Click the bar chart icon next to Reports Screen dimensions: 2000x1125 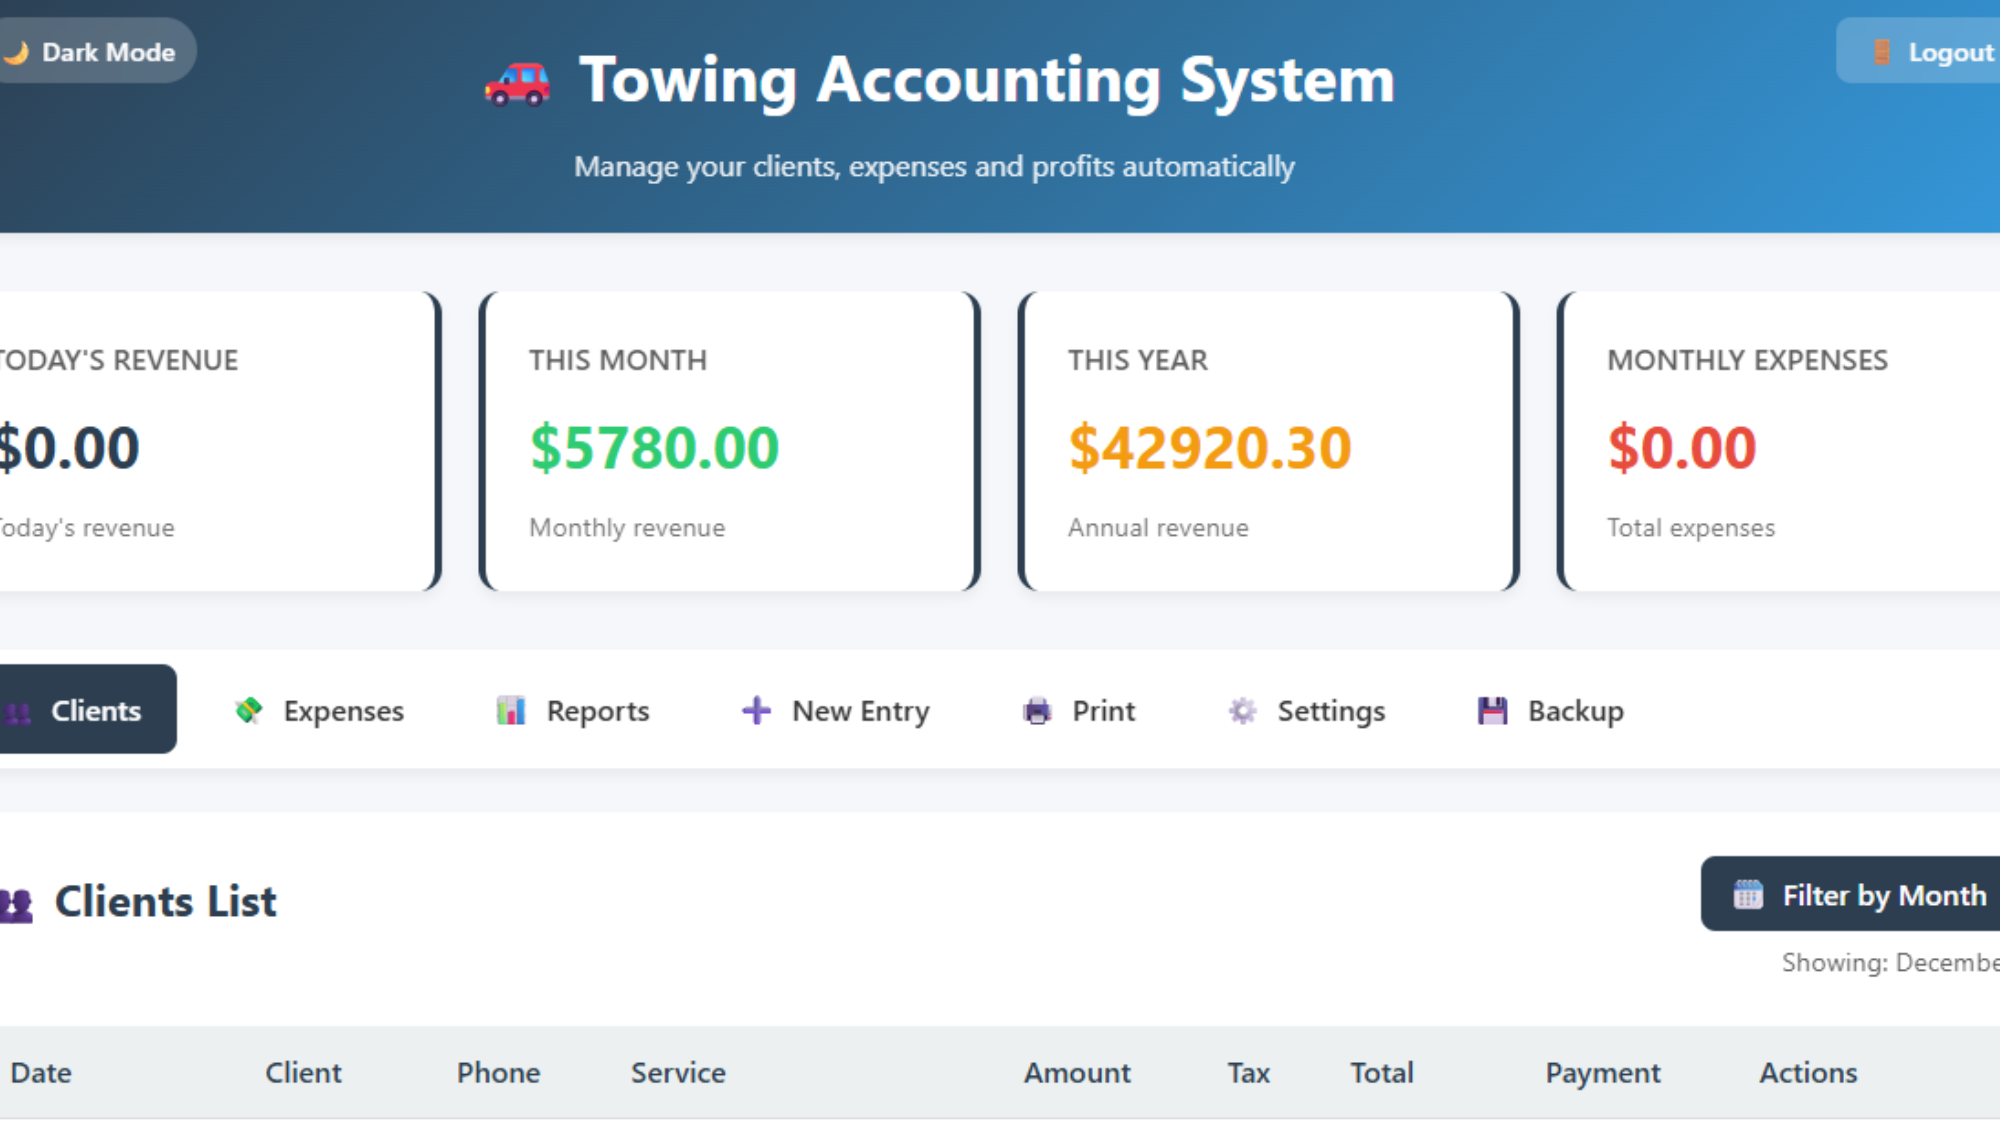510,710
